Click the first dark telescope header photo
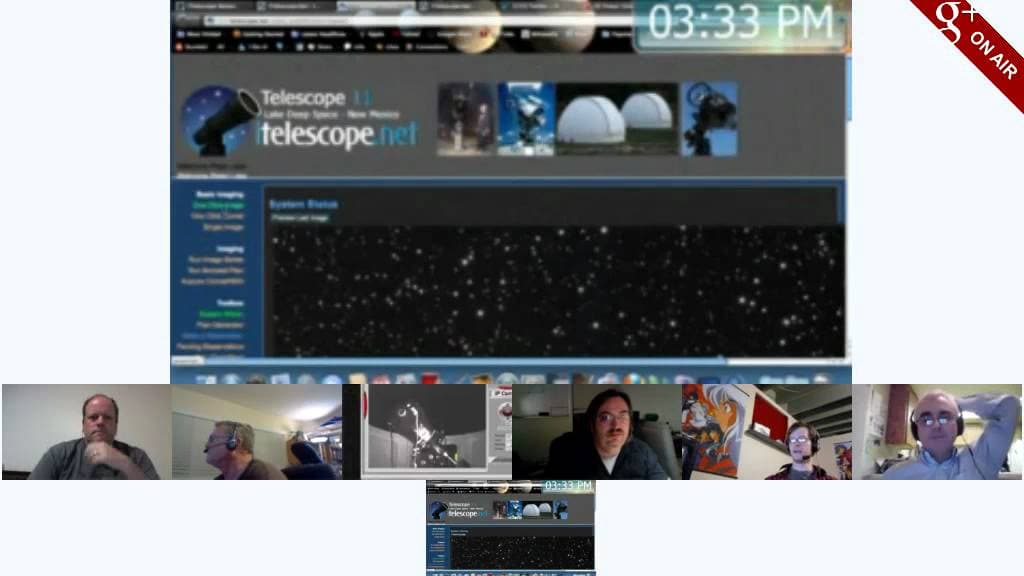Image resolution: width=1024 pixels, height=576 pixels. coord(467,119)
